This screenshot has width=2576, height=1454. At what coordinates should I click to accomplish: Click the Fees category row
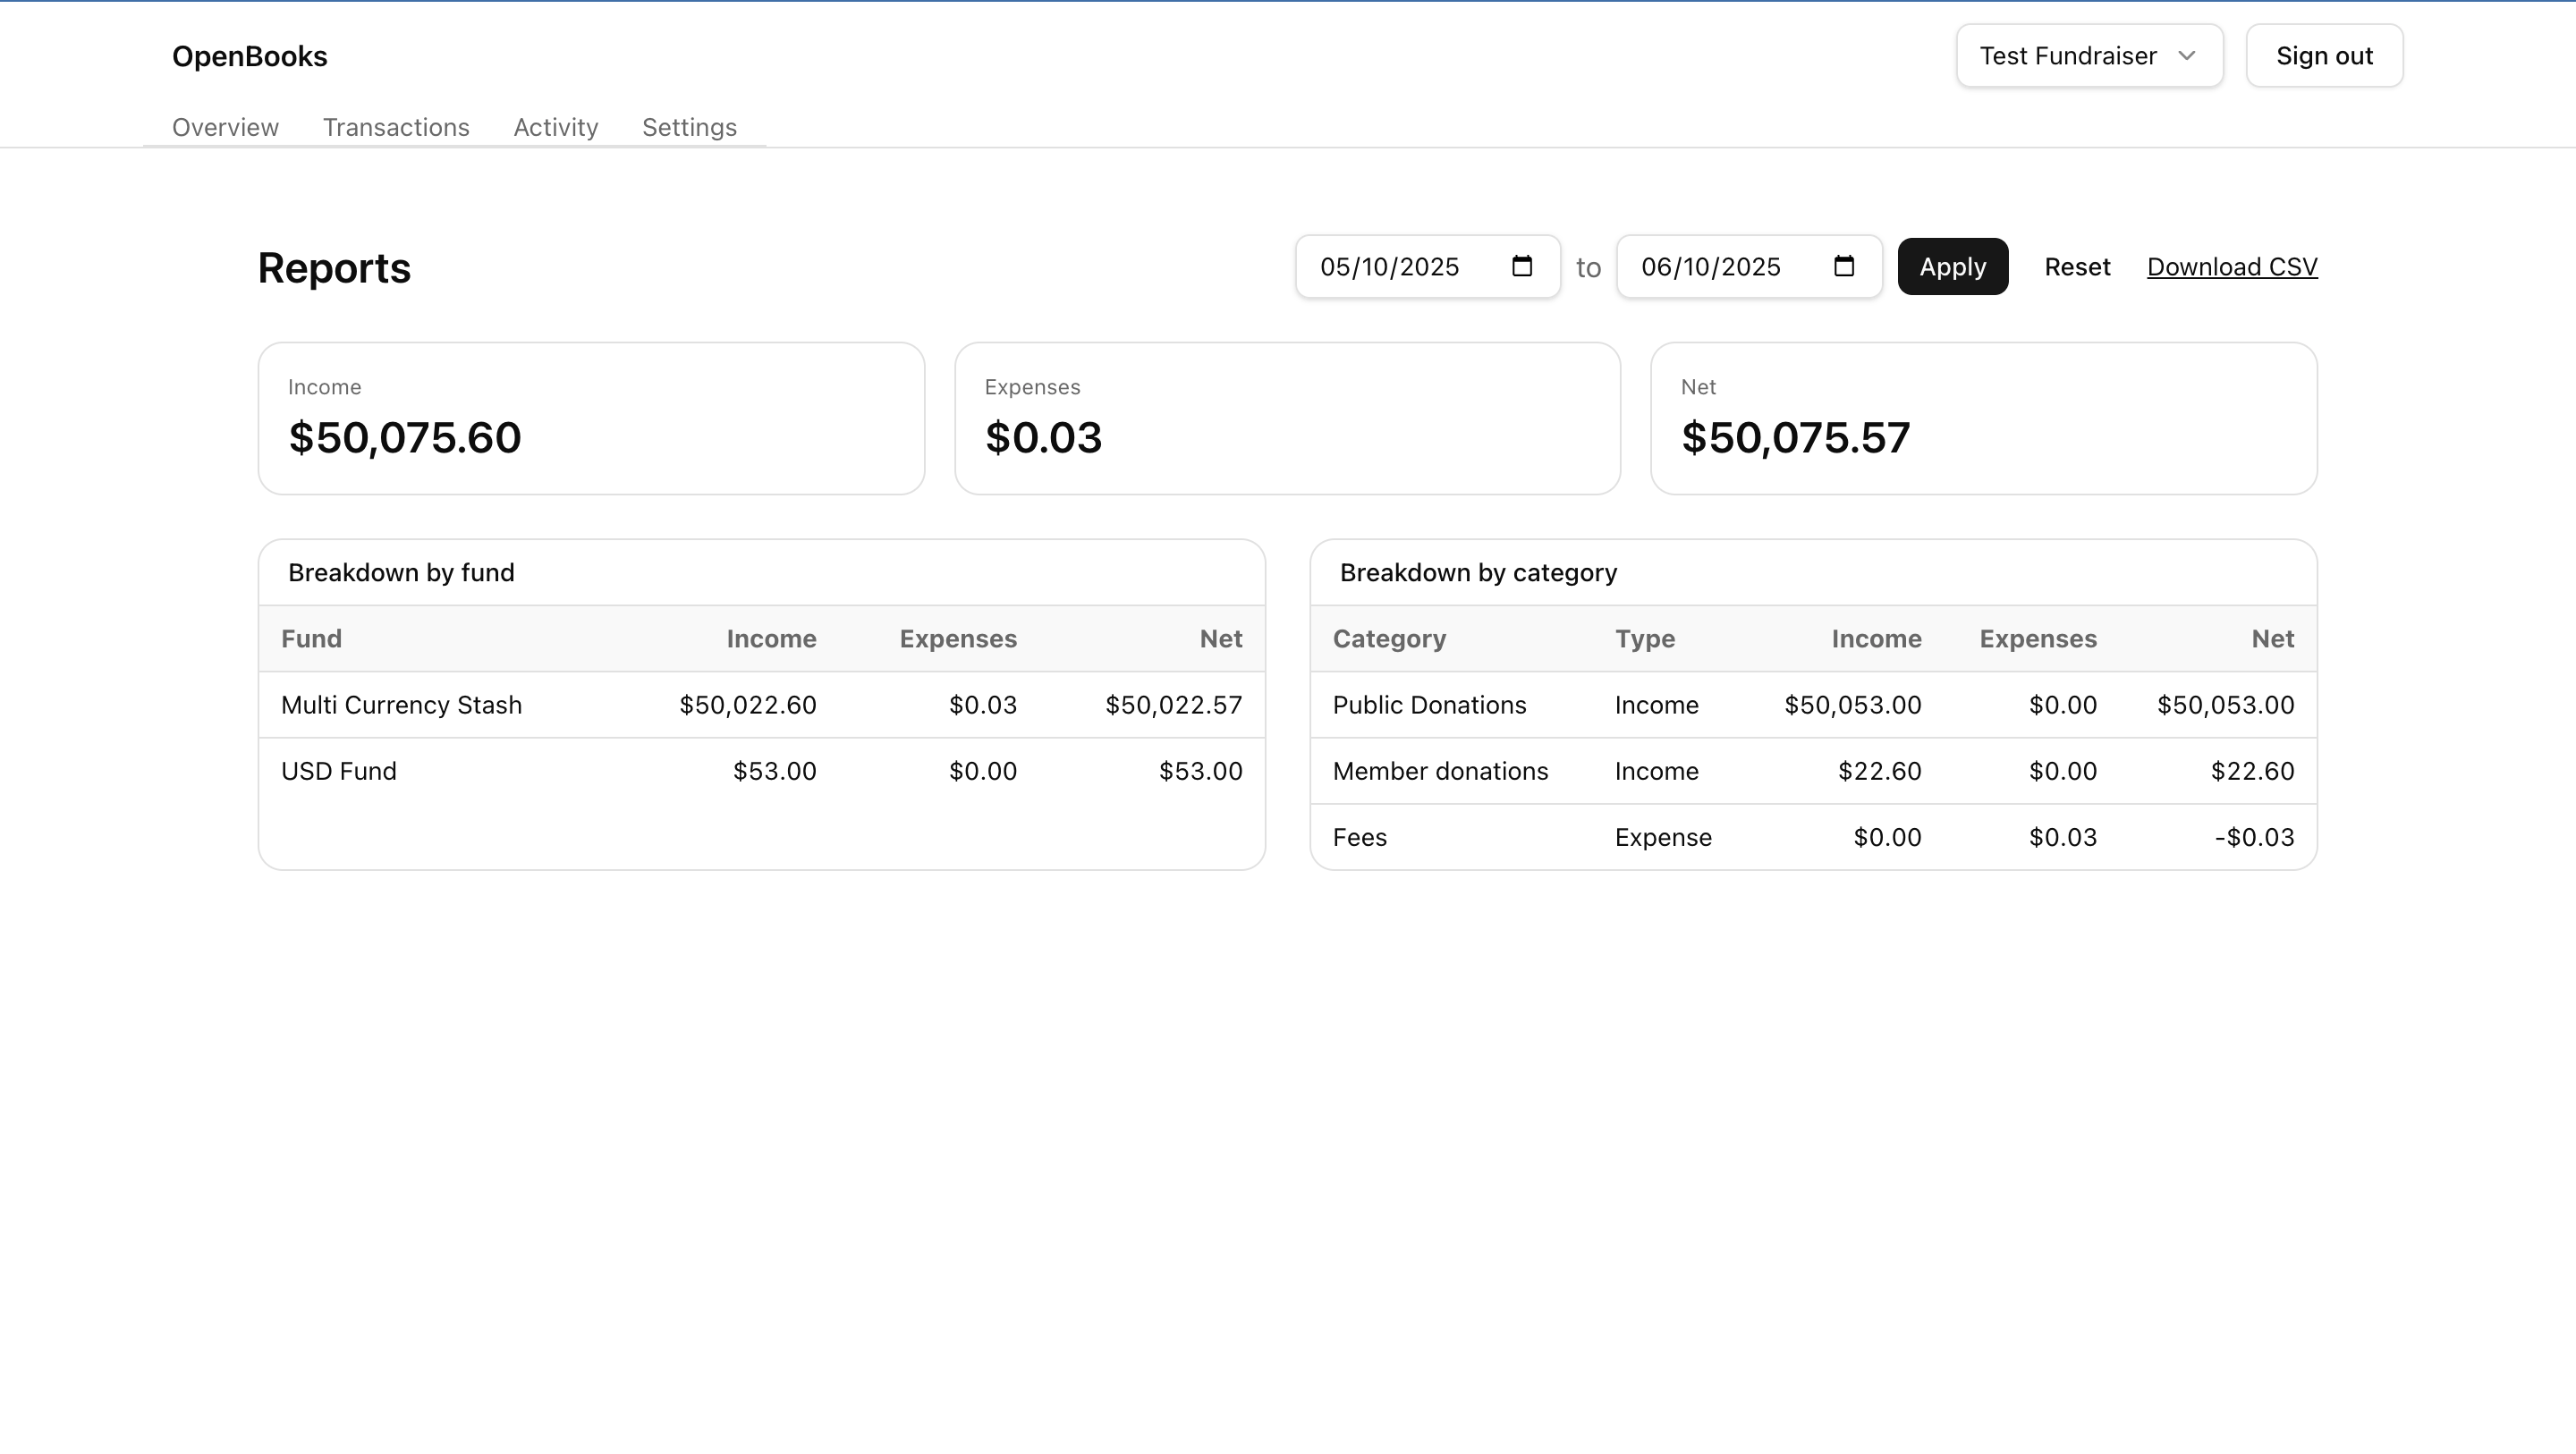[x=1360, y=837]
